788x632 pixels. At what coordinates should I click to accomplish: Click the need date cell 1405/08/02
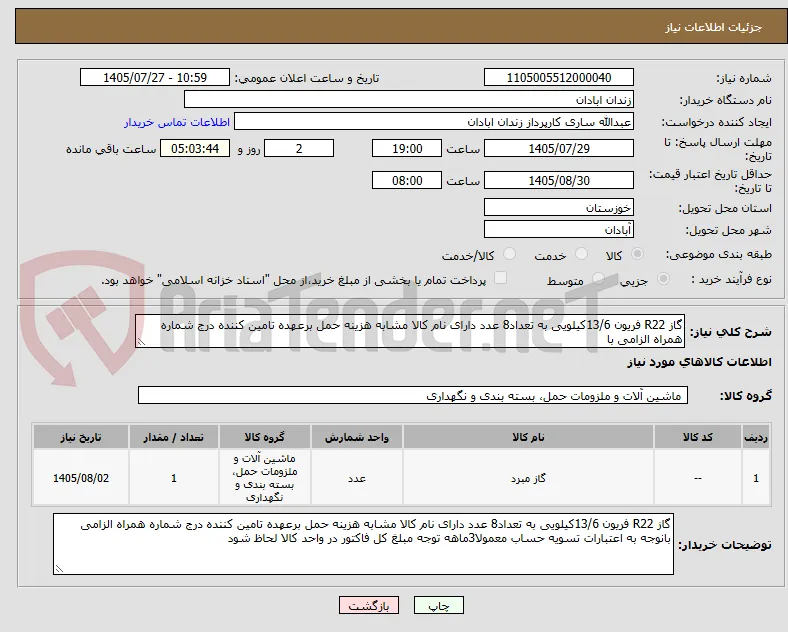(81, 478)
